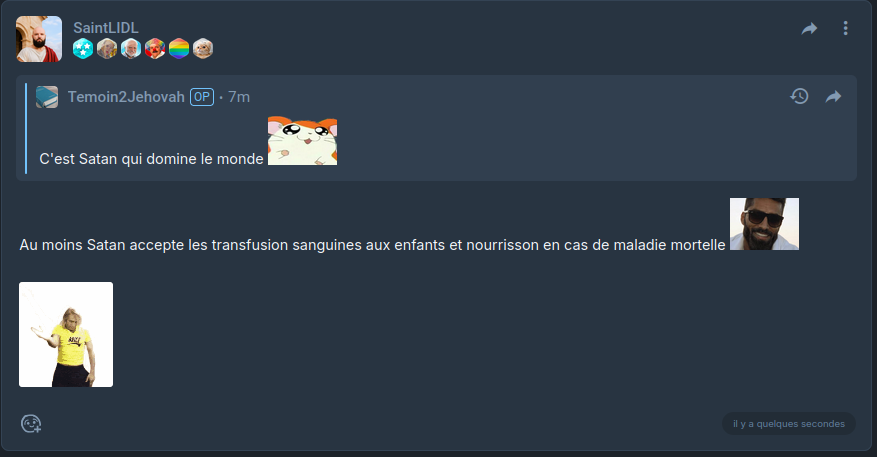
Task: Open the yellow shirt image attachment
Action: pyautogui.click(x=66, y=334)
